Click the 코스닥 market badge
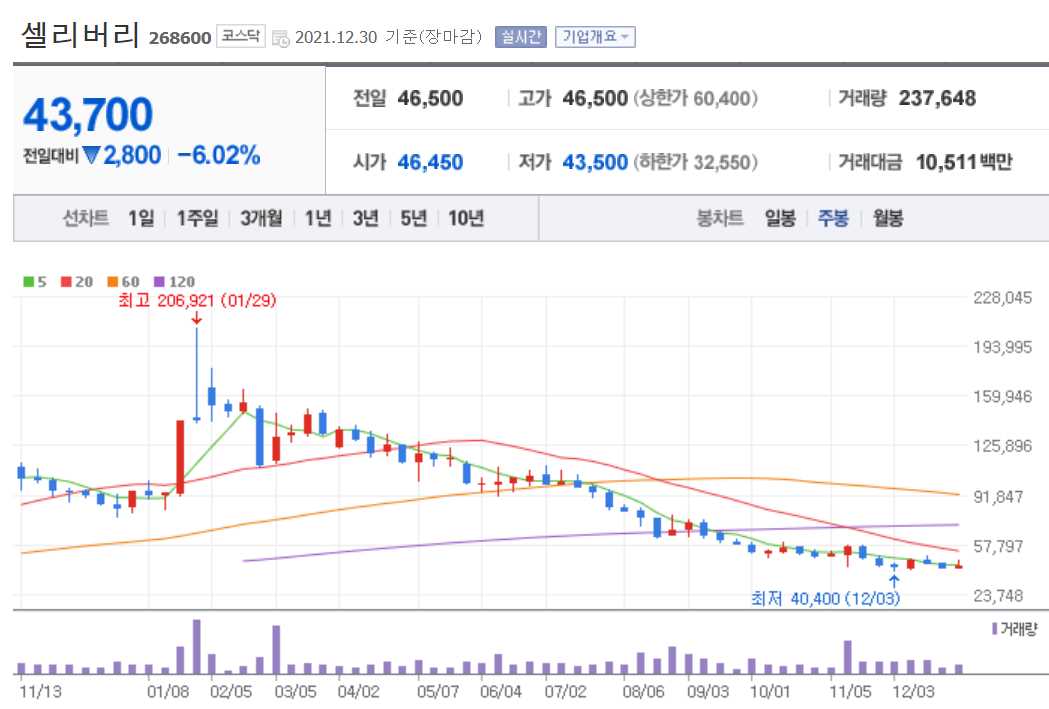 point(241,36)
